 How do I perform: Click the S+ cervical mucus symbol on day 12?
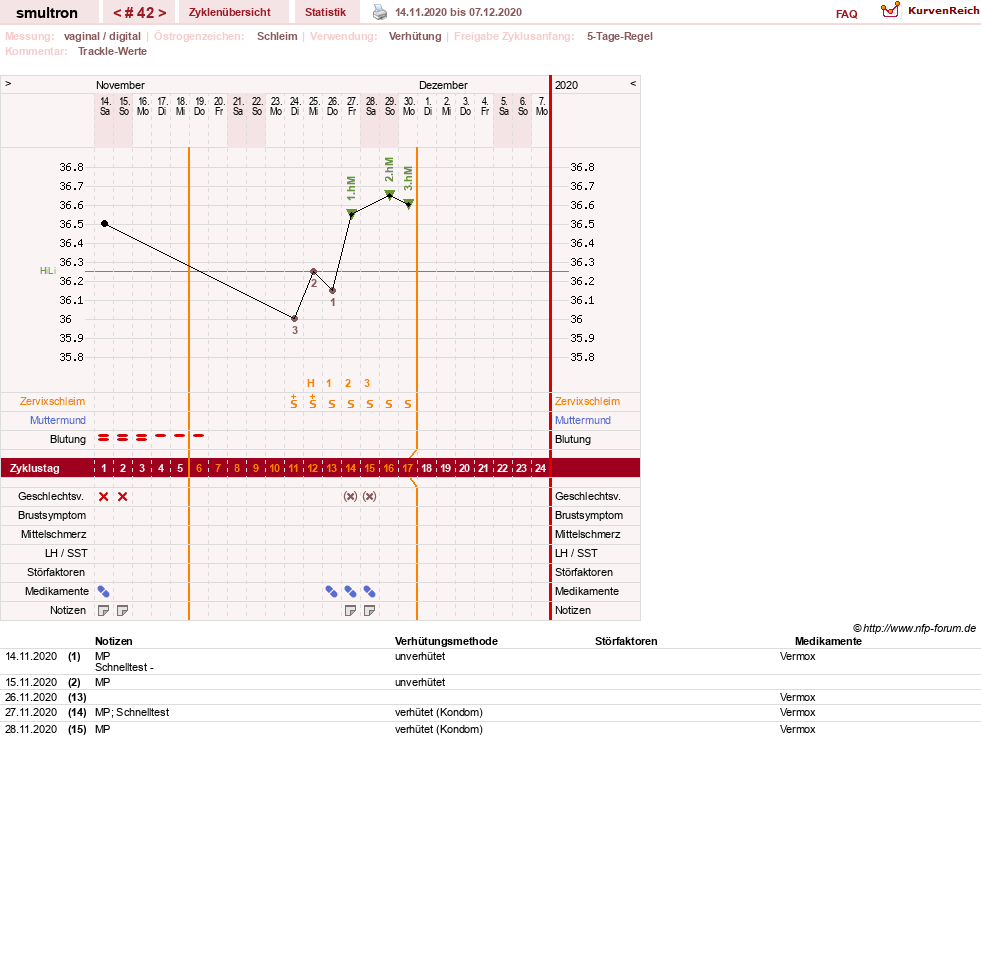(x=313, y=402)
